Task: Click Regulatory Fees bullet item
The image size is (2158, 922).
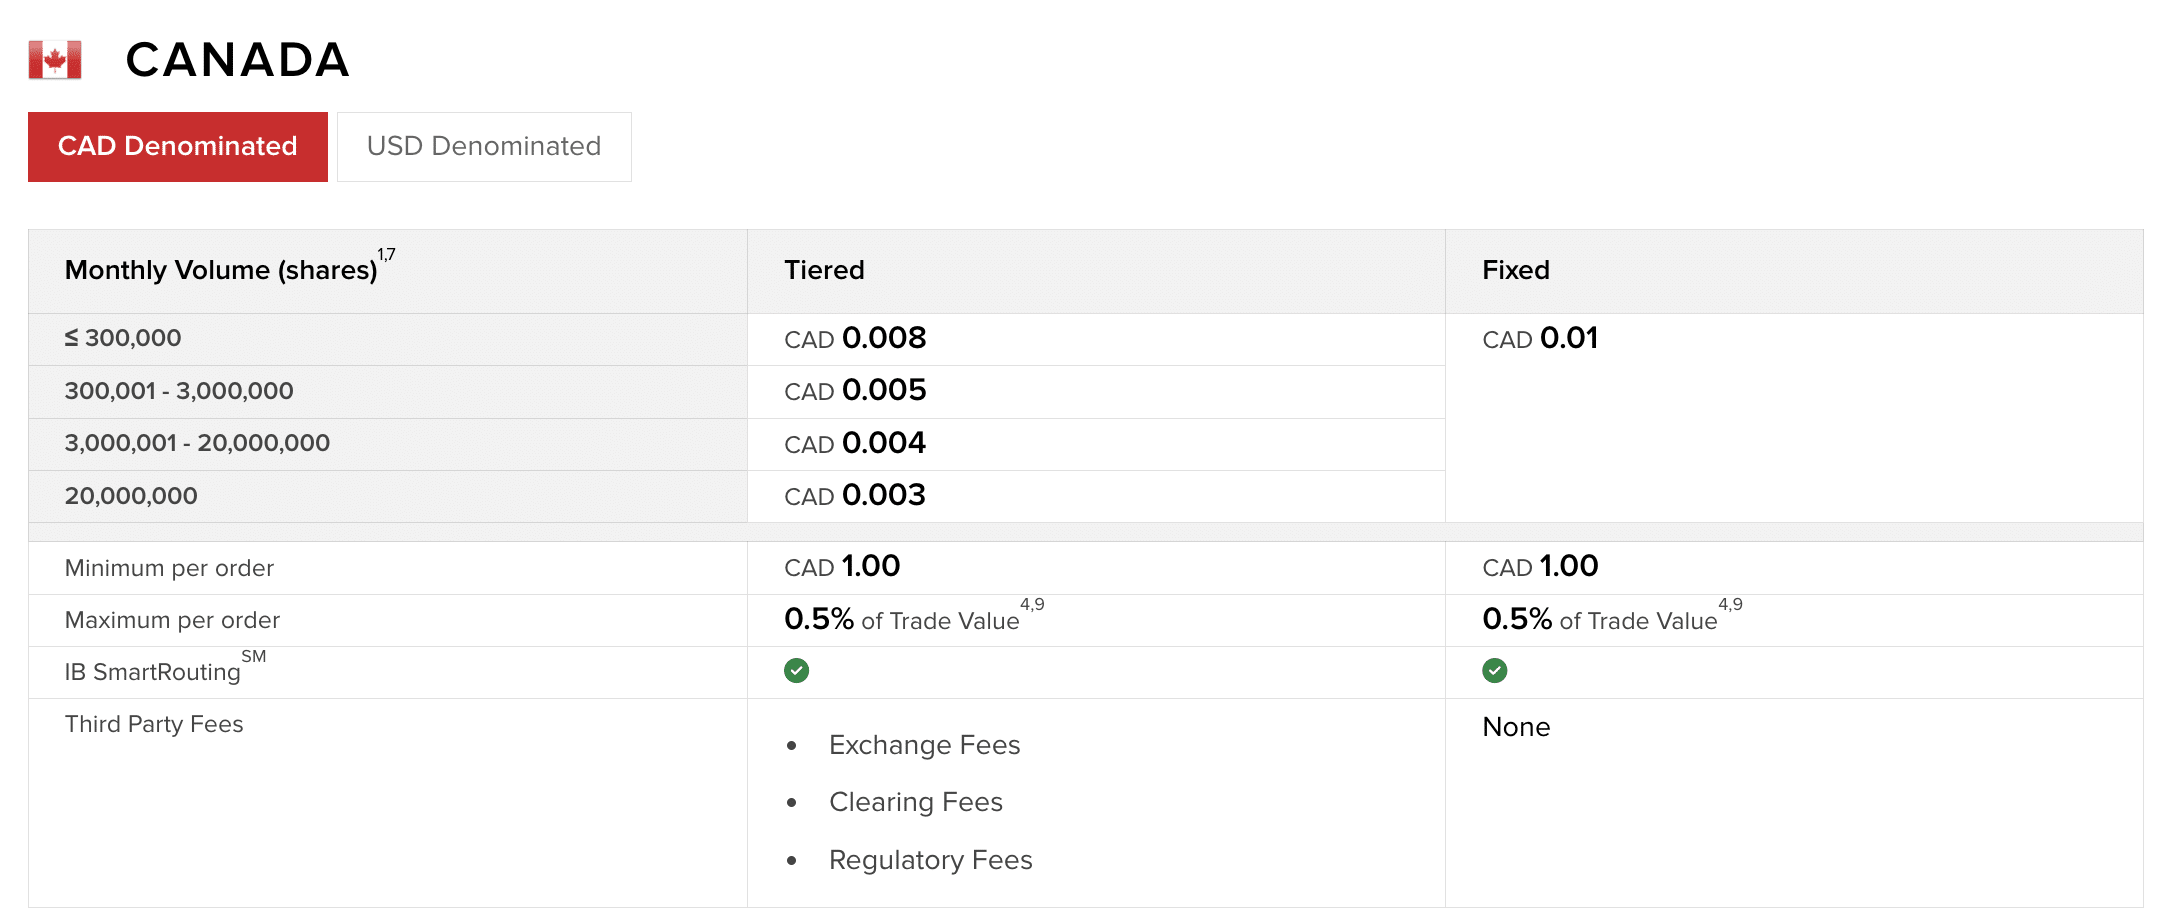Action: point(930,860)
